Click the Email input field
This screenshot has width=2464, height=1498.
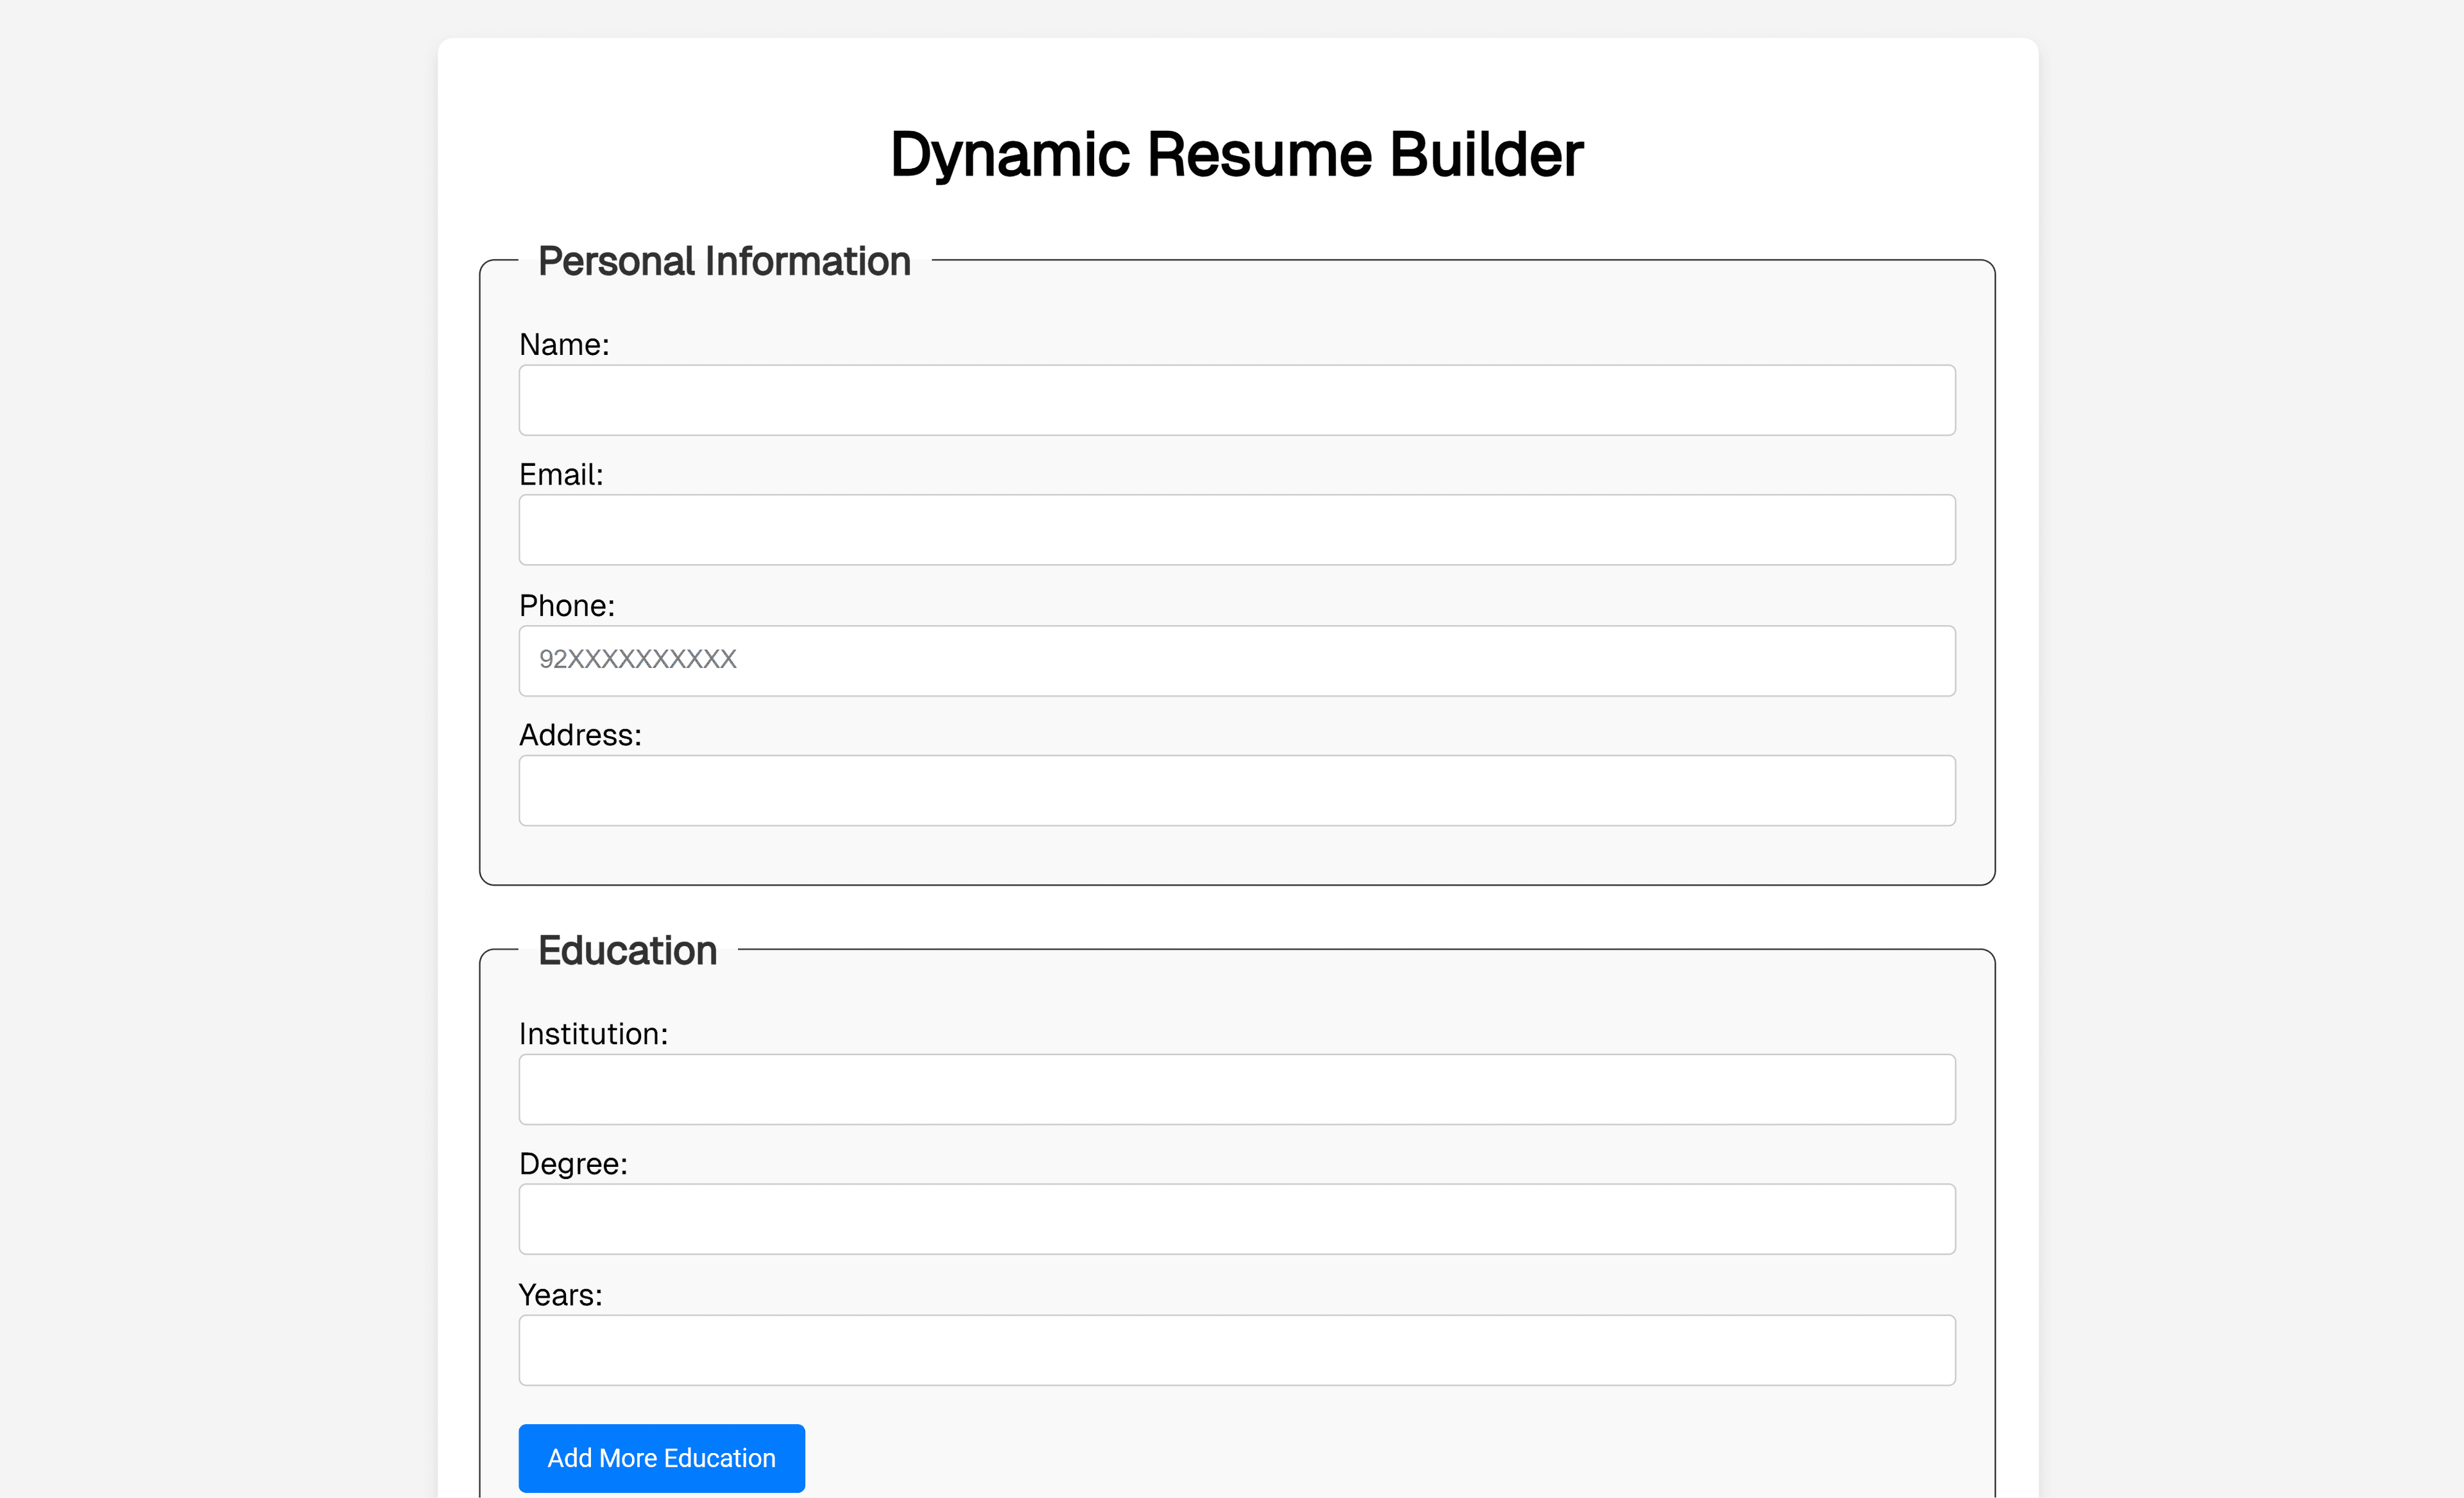point(1236,529)
